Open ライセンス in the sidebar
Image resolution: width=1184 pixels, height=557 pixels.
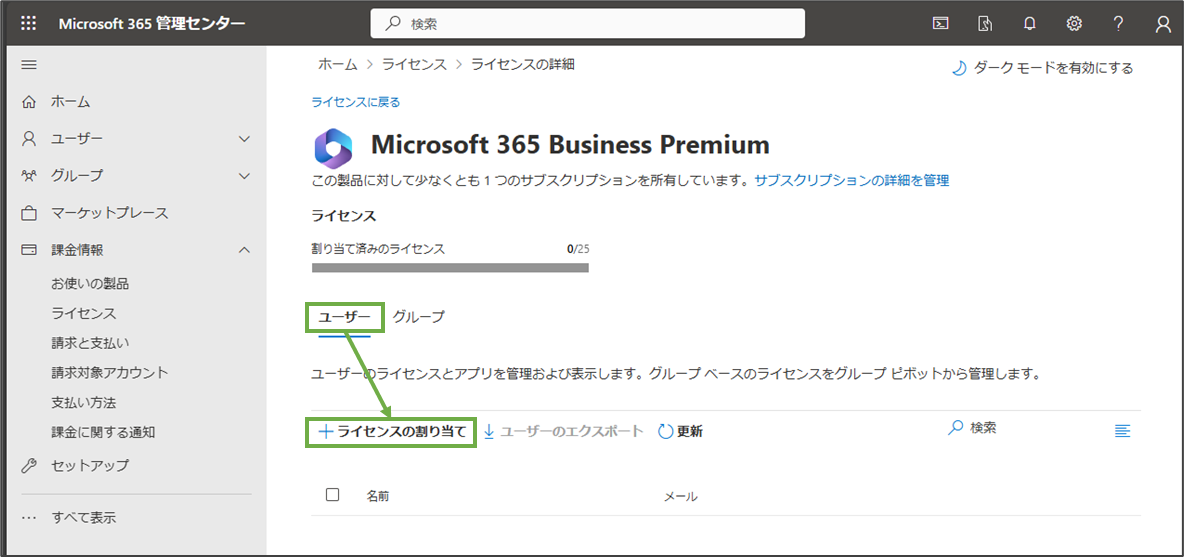click(84, 313)
